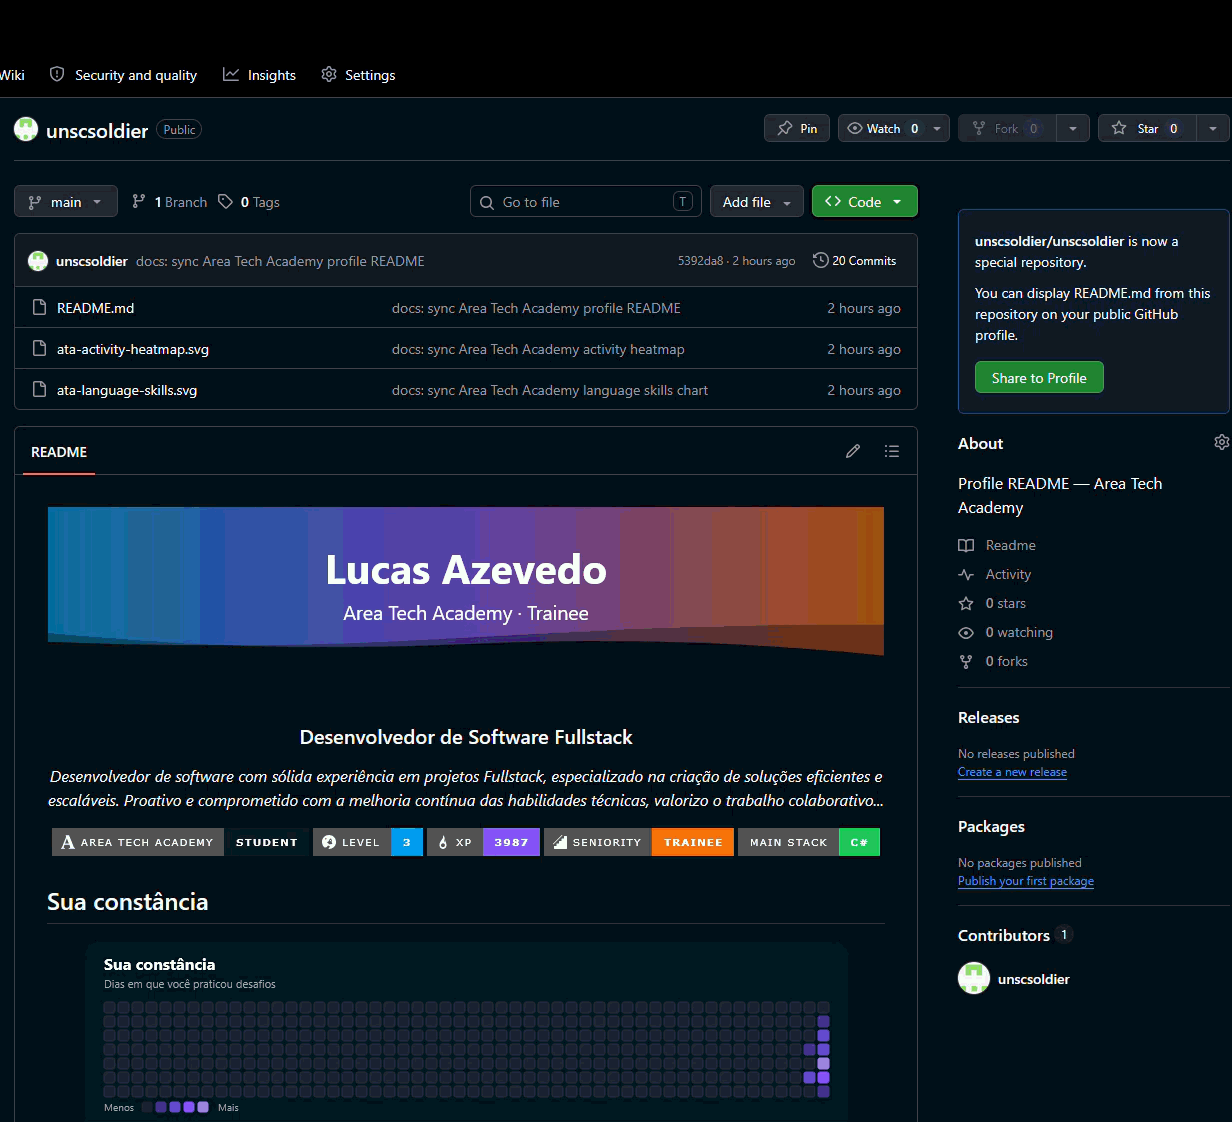Open the ata-activity-heatmap.svg file

[133, 349]
